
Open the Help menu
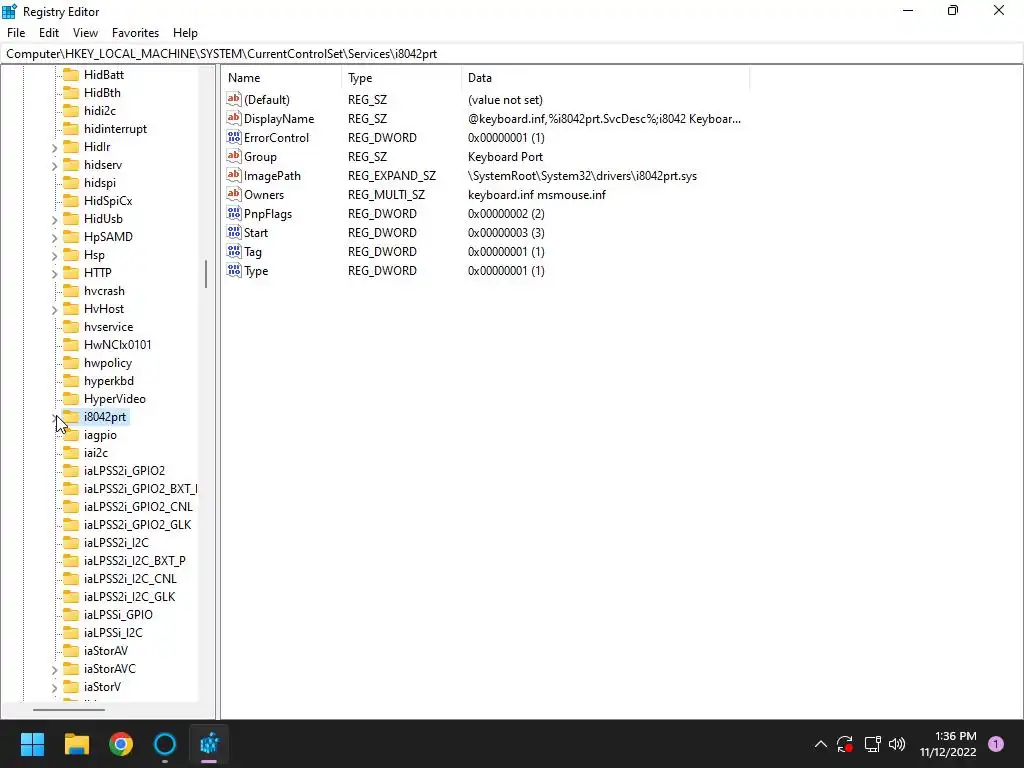pyautogui.click(x=185, y=33)
